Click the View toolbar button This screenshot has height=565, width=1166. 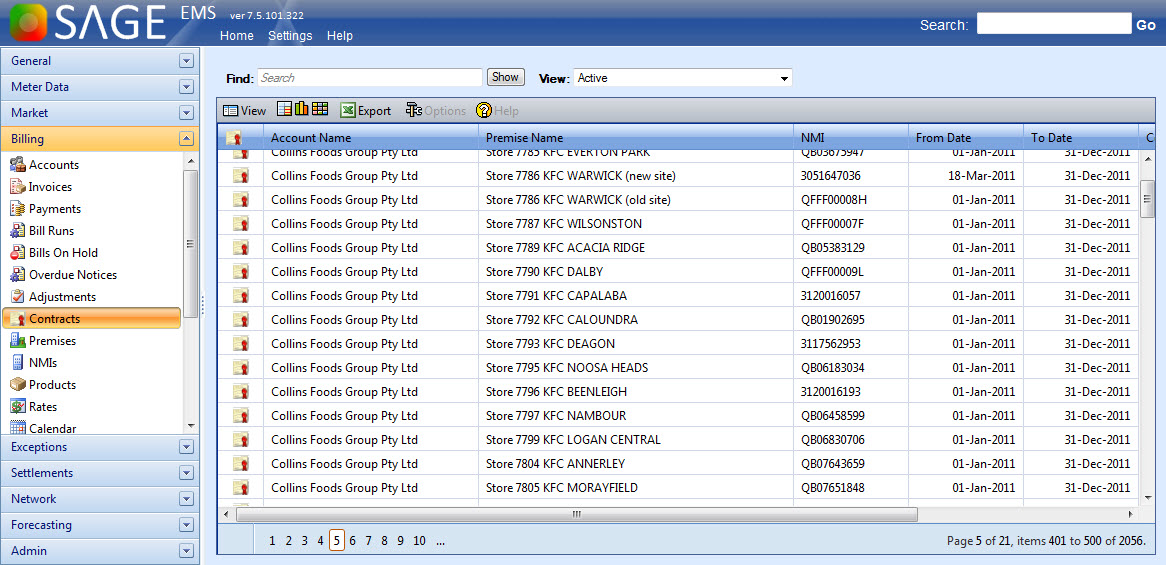click(244, 110)
